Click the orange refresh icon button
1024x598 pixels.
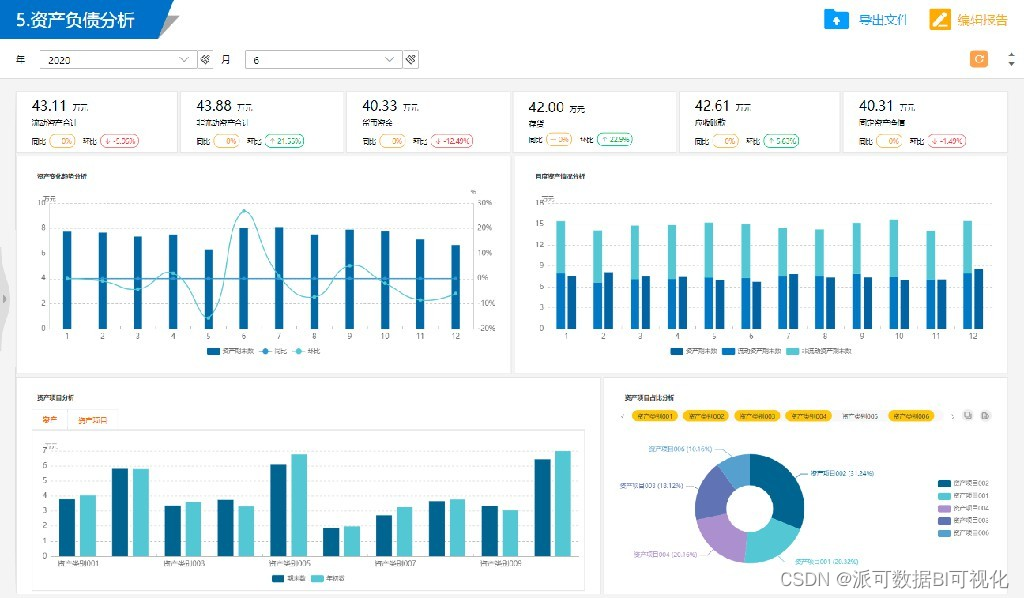[979, 59]
